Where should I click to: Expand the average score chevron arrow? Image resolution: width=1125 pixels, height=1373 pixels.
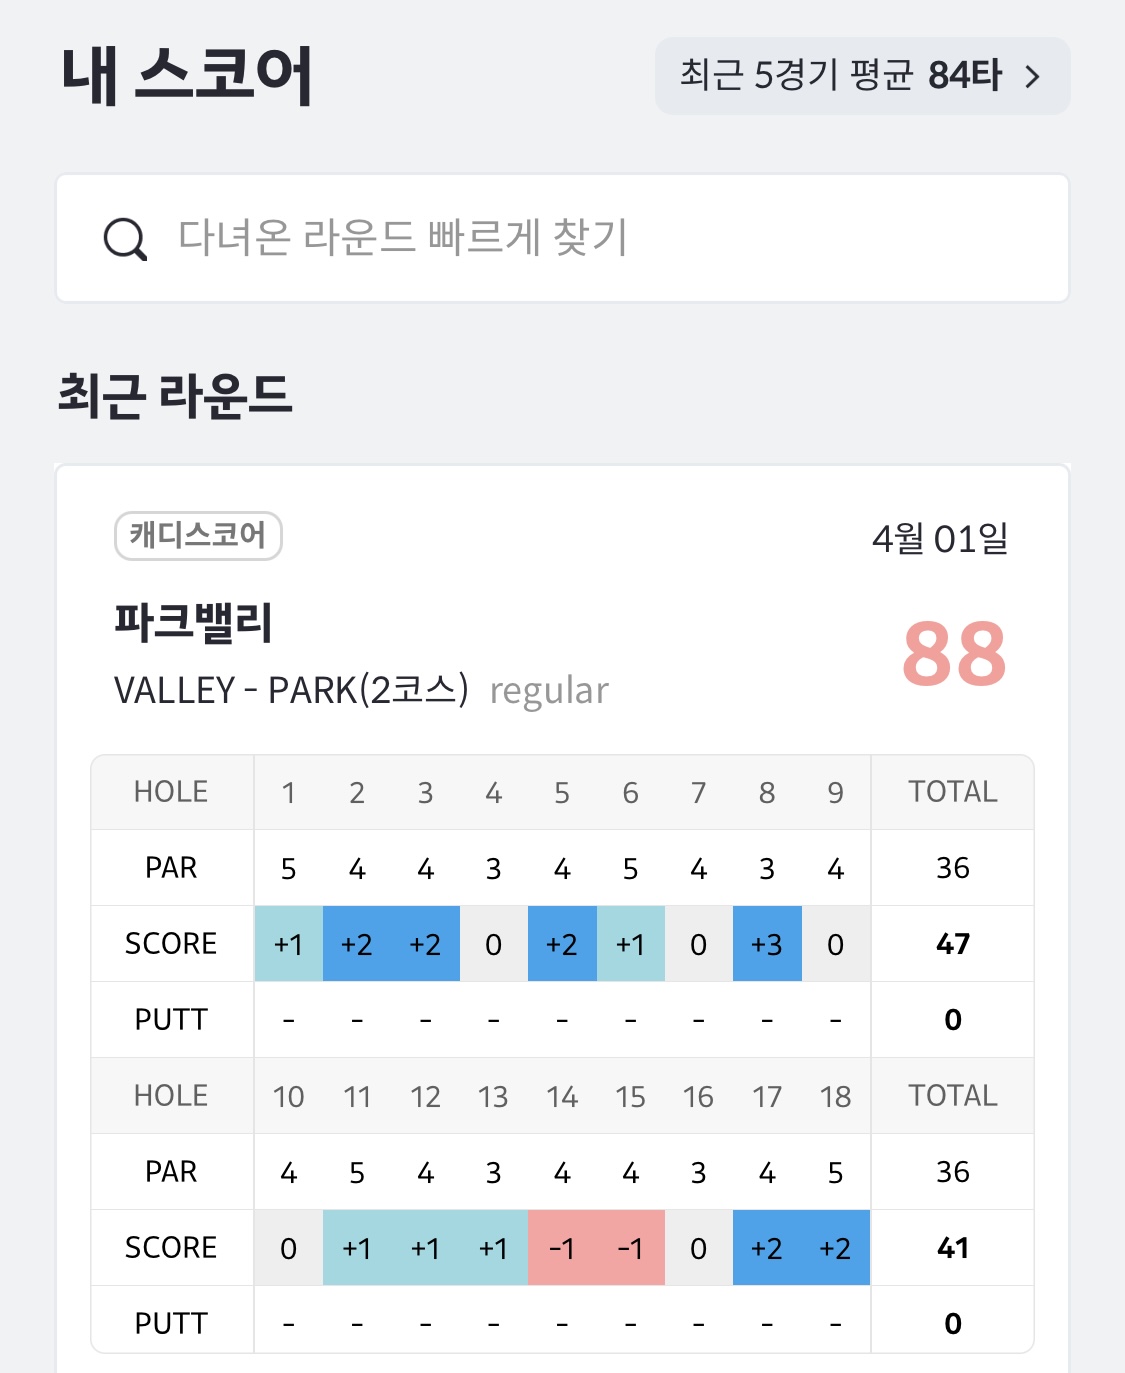pos(1034,77)
